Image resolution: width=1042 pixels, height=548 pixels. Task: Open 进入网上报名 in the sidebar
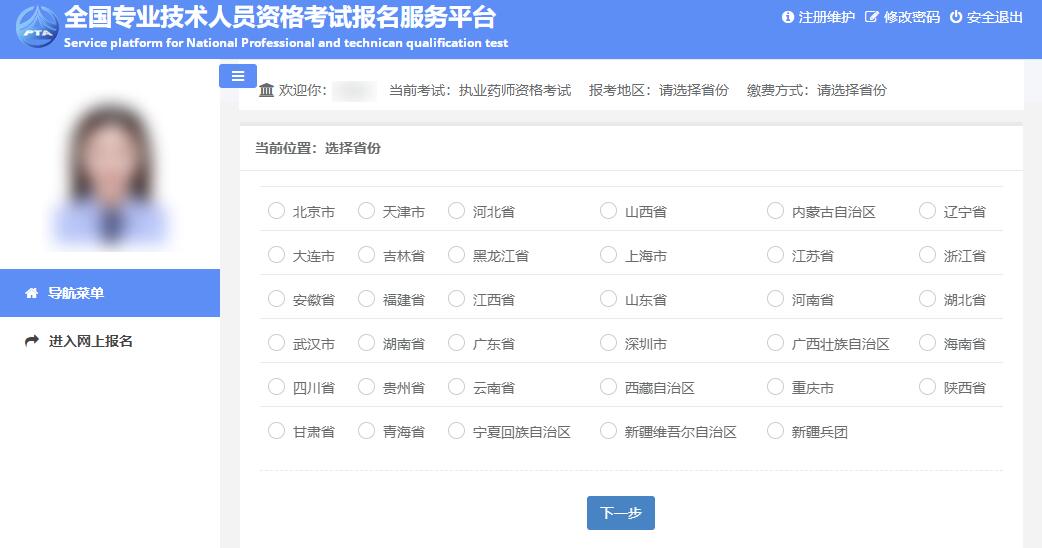[90, 341]
